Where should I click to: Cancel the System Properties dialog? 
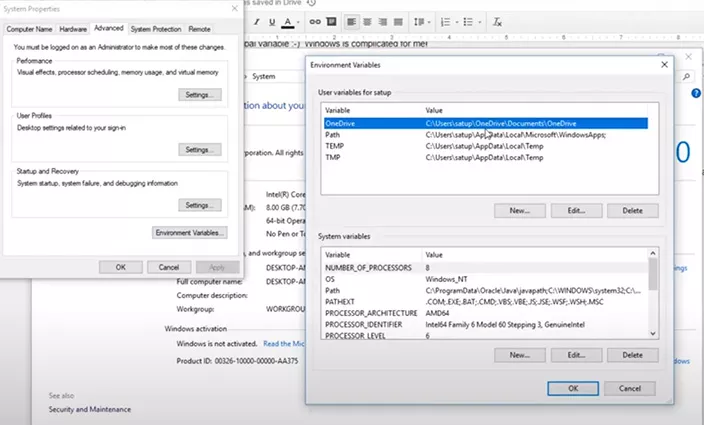[x=169, y=267]
